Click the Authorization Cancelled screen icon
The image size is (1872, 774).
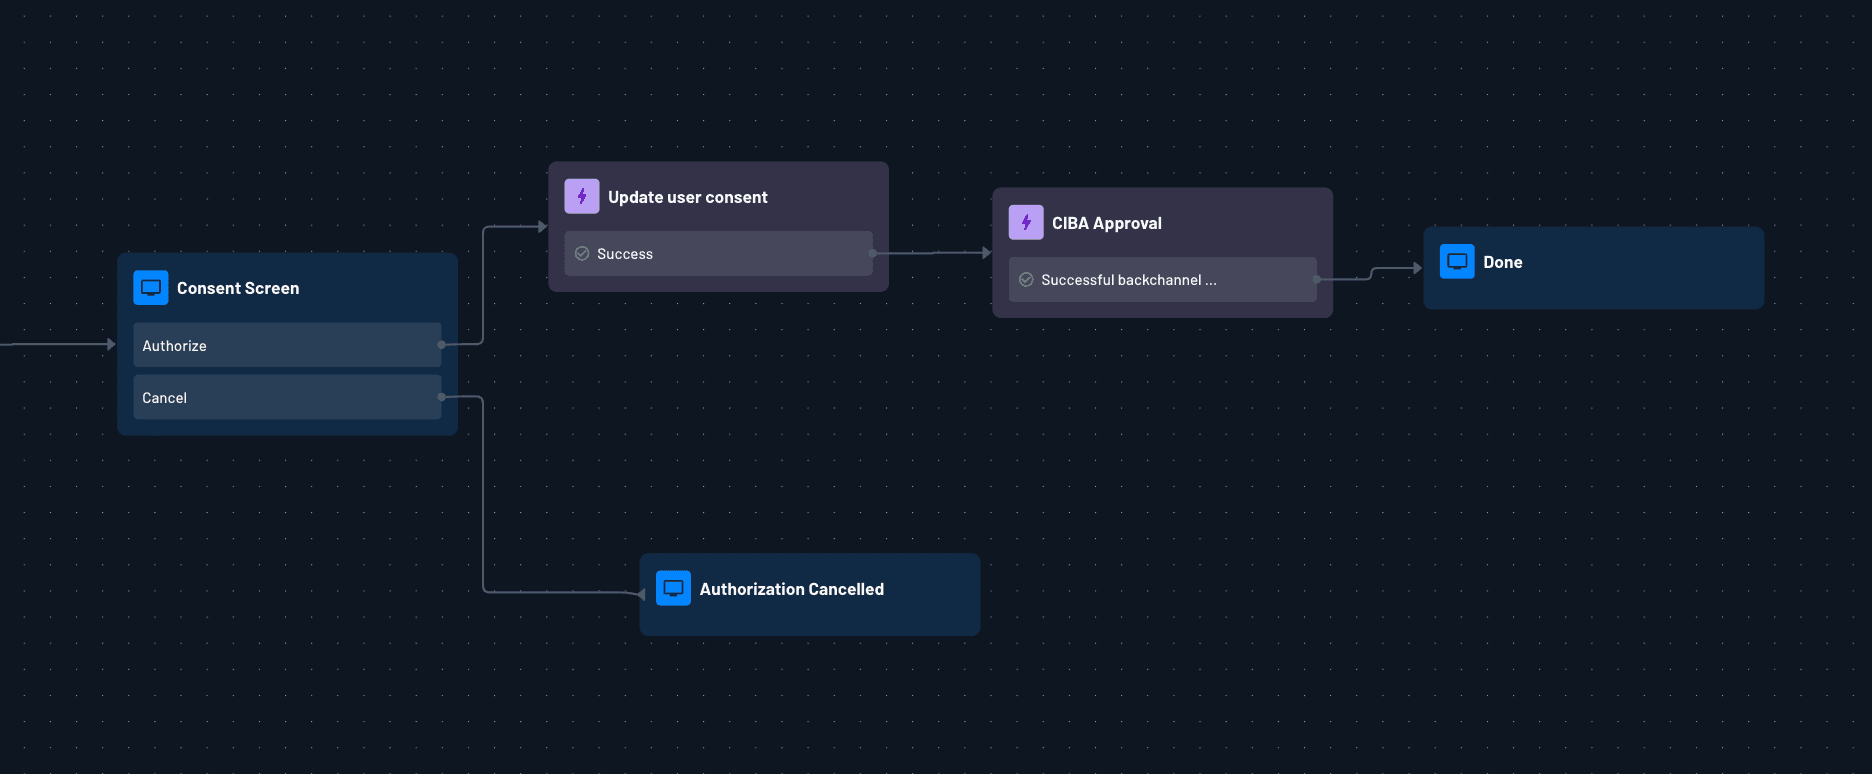coord(673,589)
